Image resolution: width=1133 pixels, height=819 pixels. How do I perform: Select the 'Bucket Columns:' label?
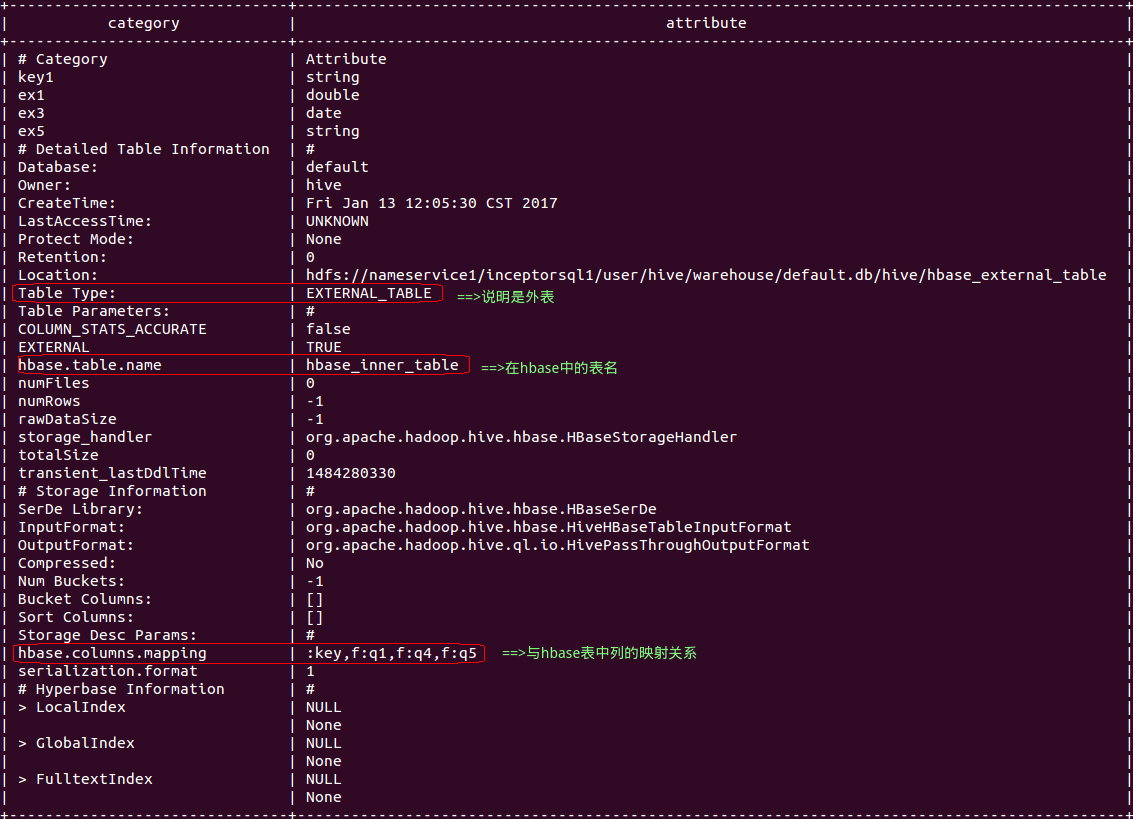tap(85, 599)
